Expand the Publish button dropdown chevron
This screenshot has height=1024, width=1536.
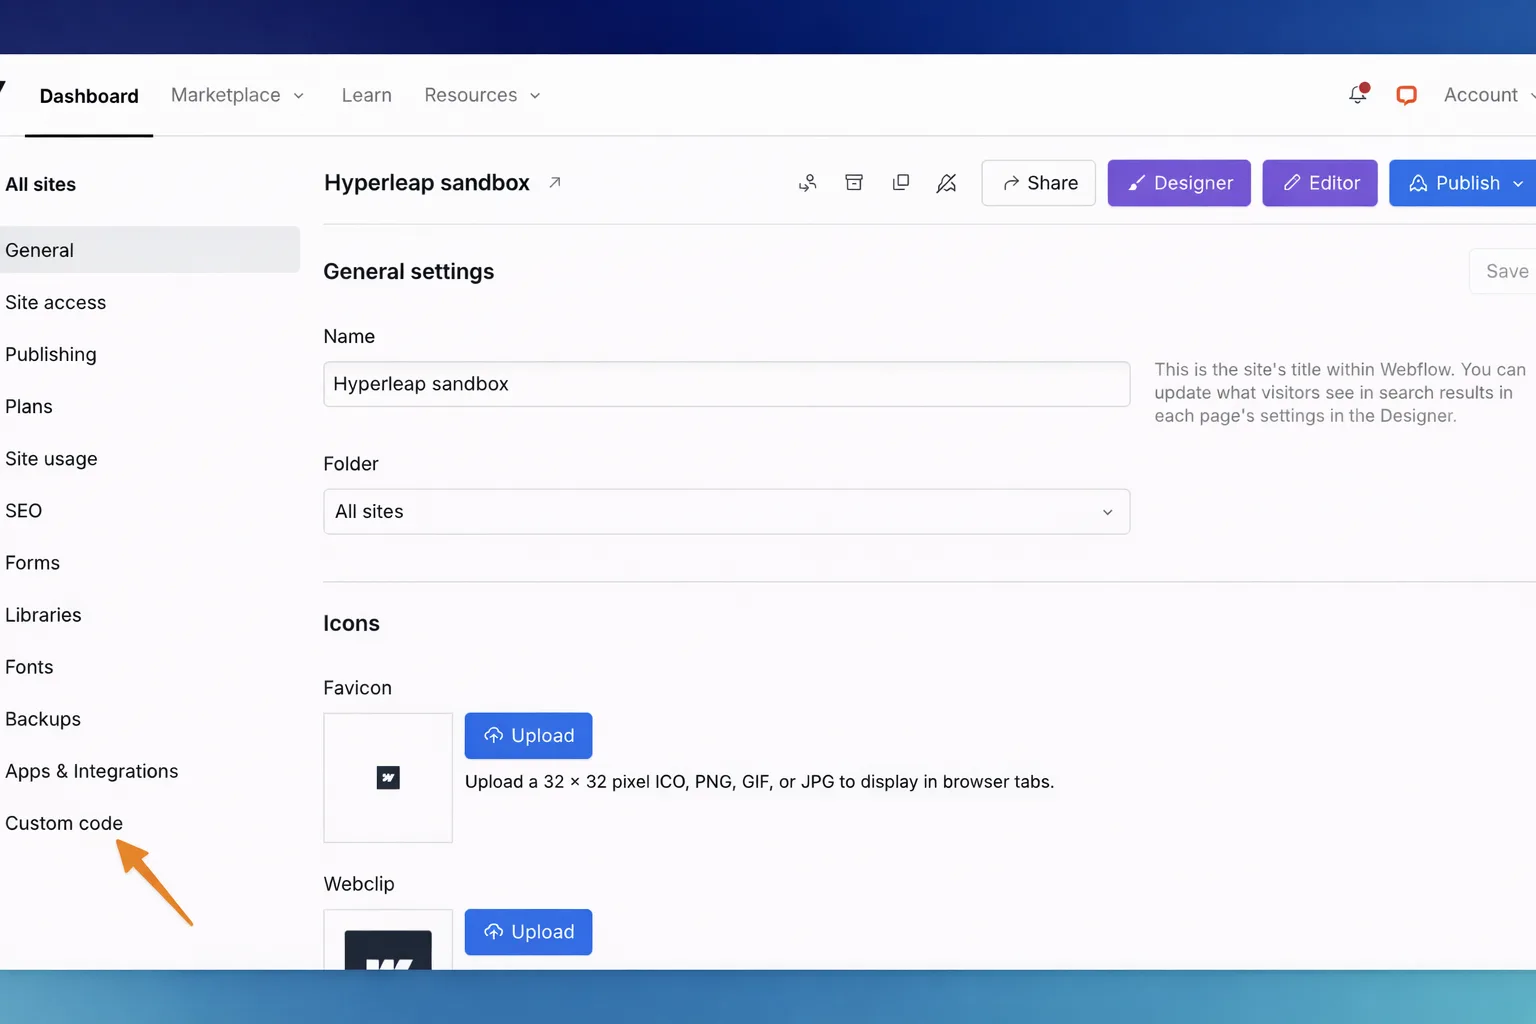click(x=1518, y=183)
